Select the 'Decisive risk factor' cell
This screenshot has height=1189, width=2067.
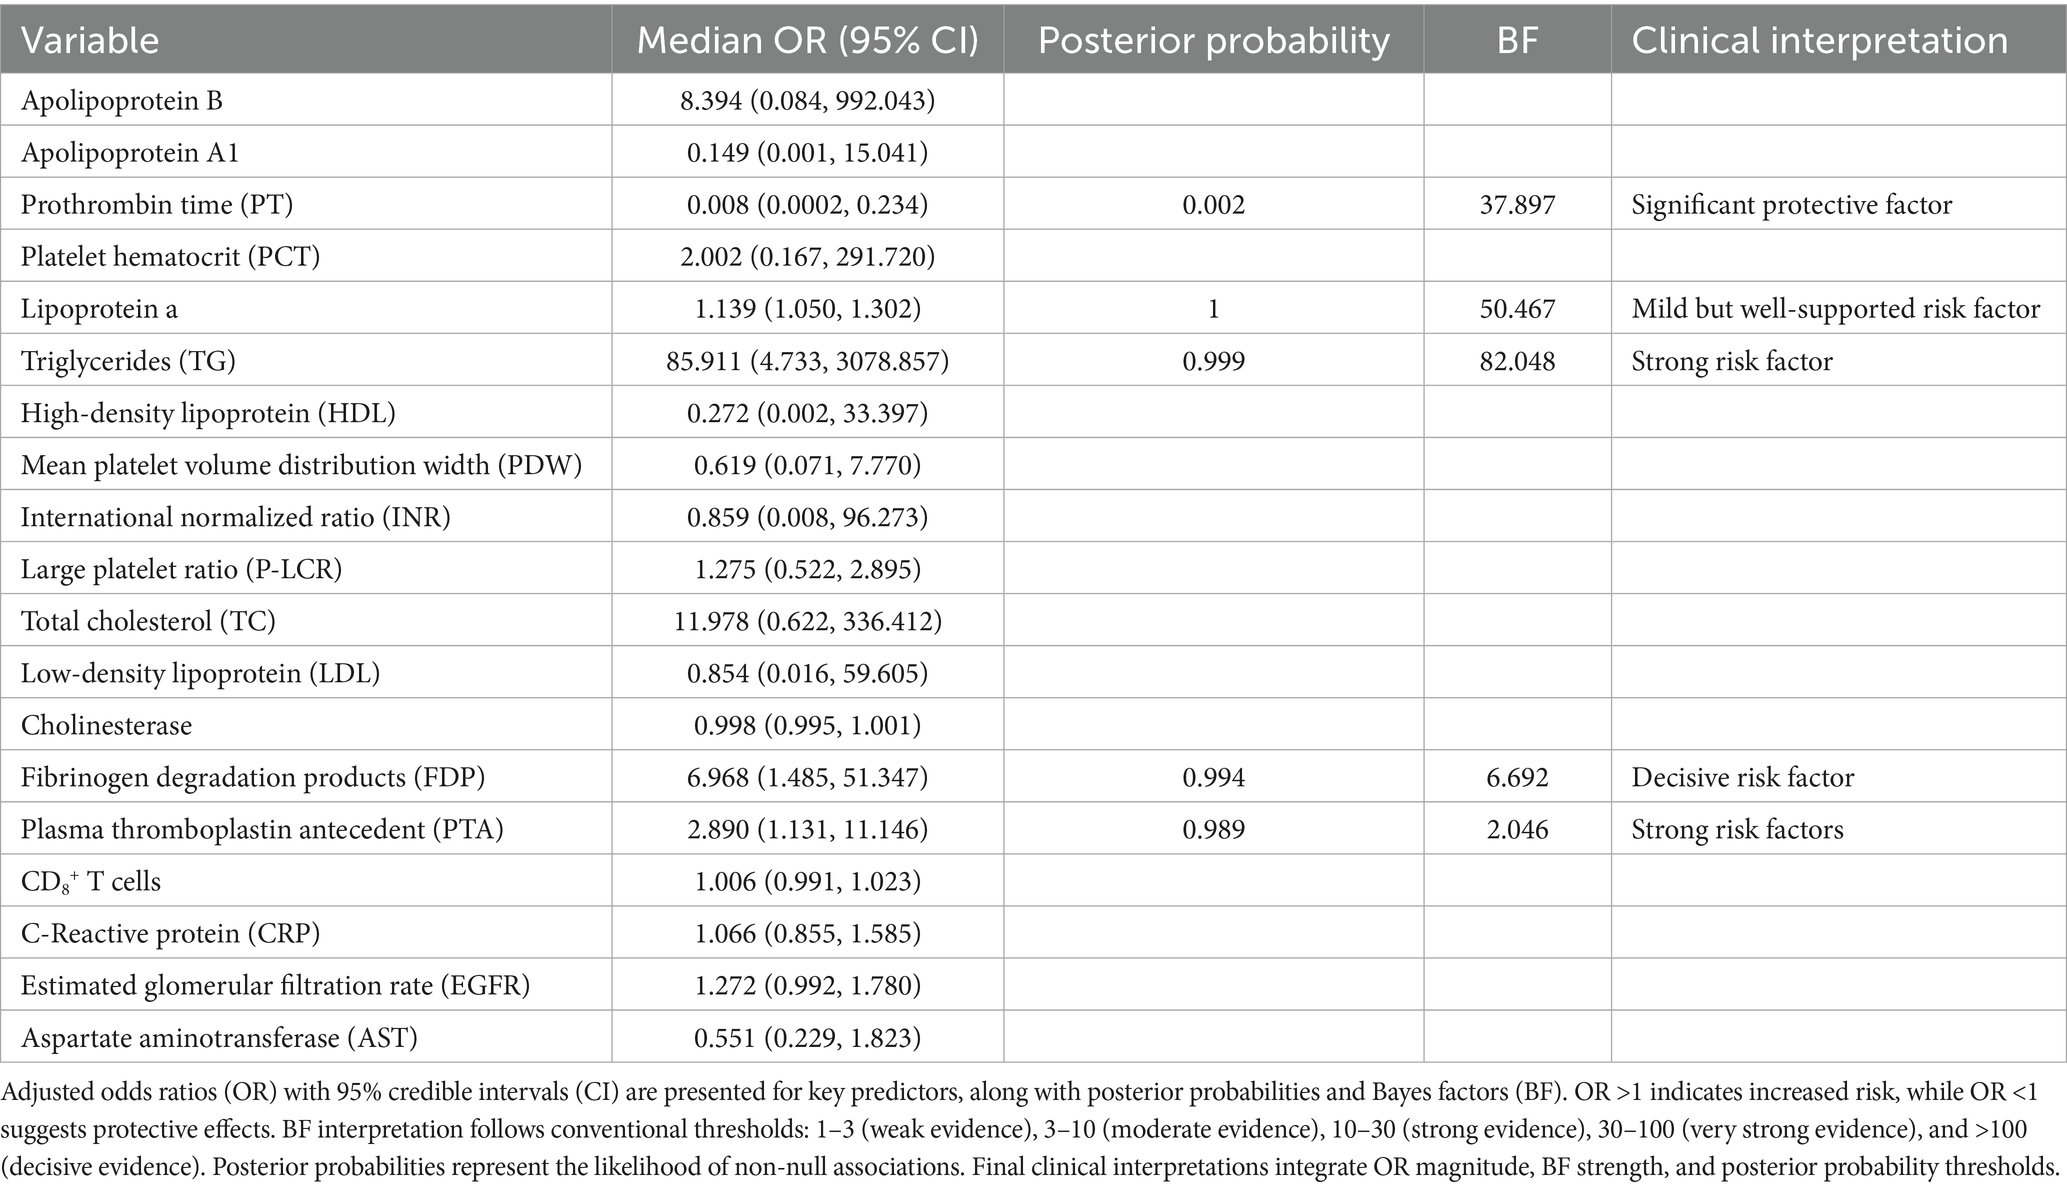pos(1742,777)
